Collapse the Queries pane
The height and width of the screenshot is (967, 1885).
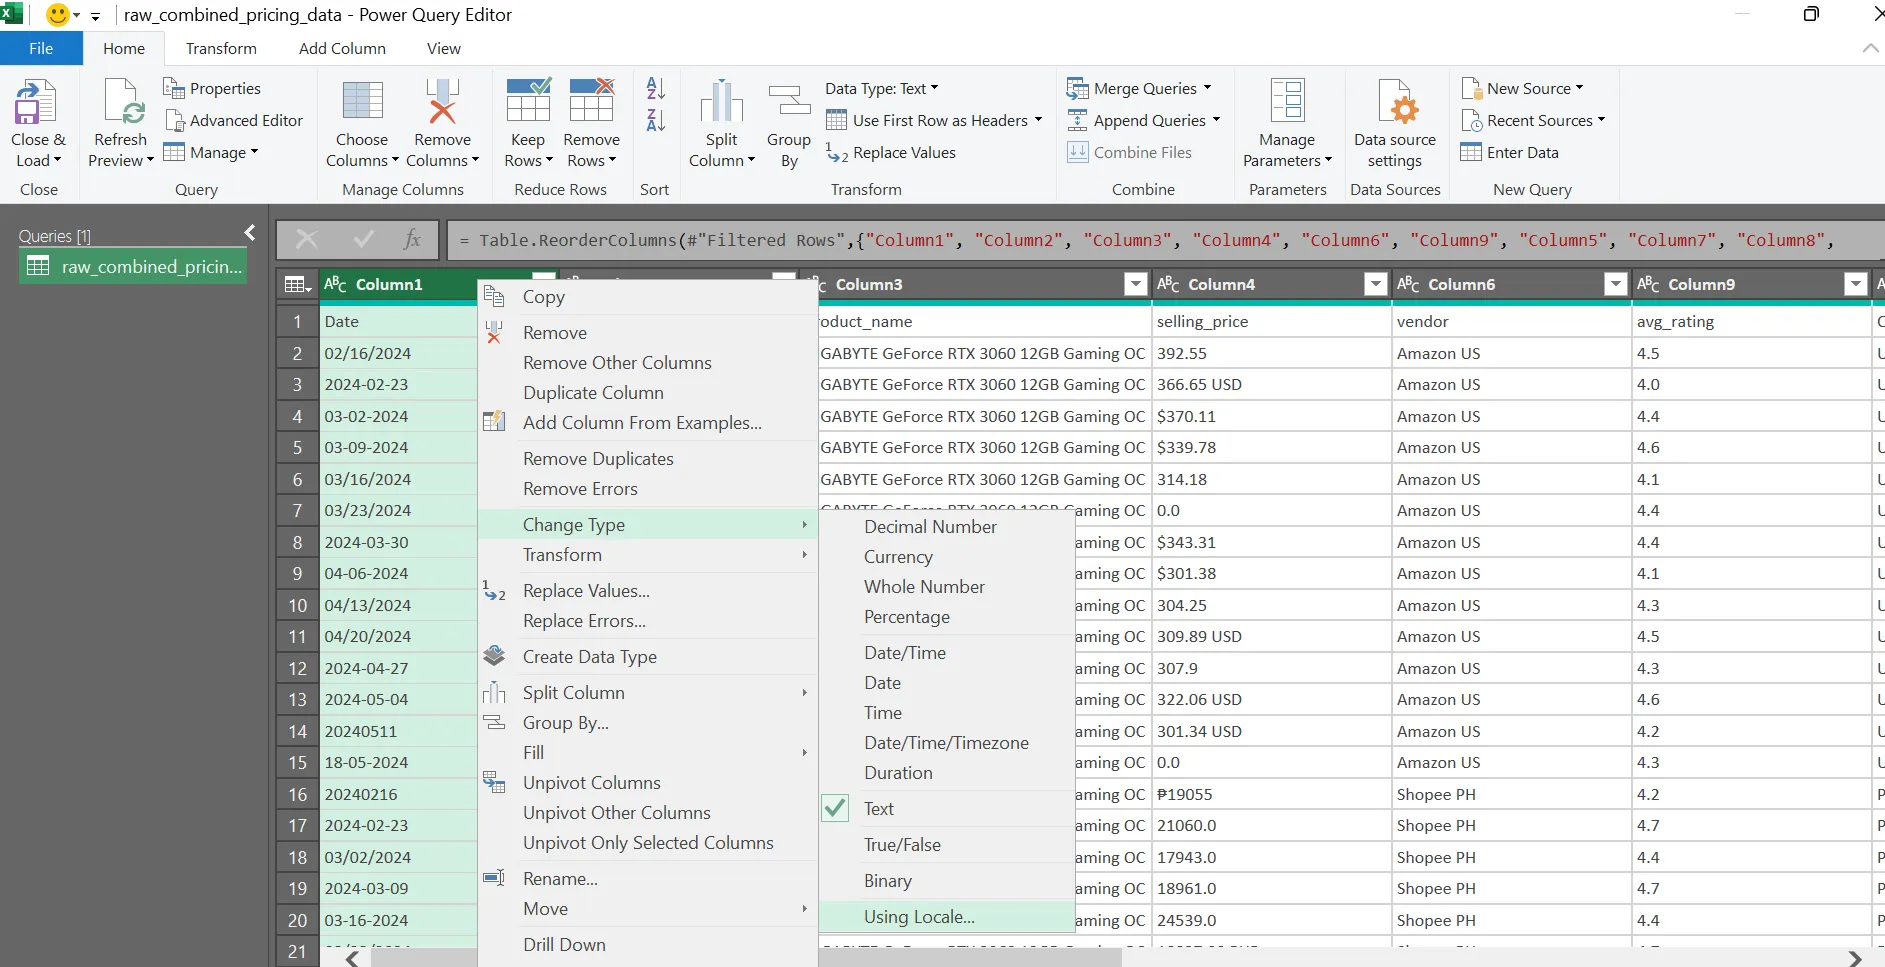tap(249, 232)
